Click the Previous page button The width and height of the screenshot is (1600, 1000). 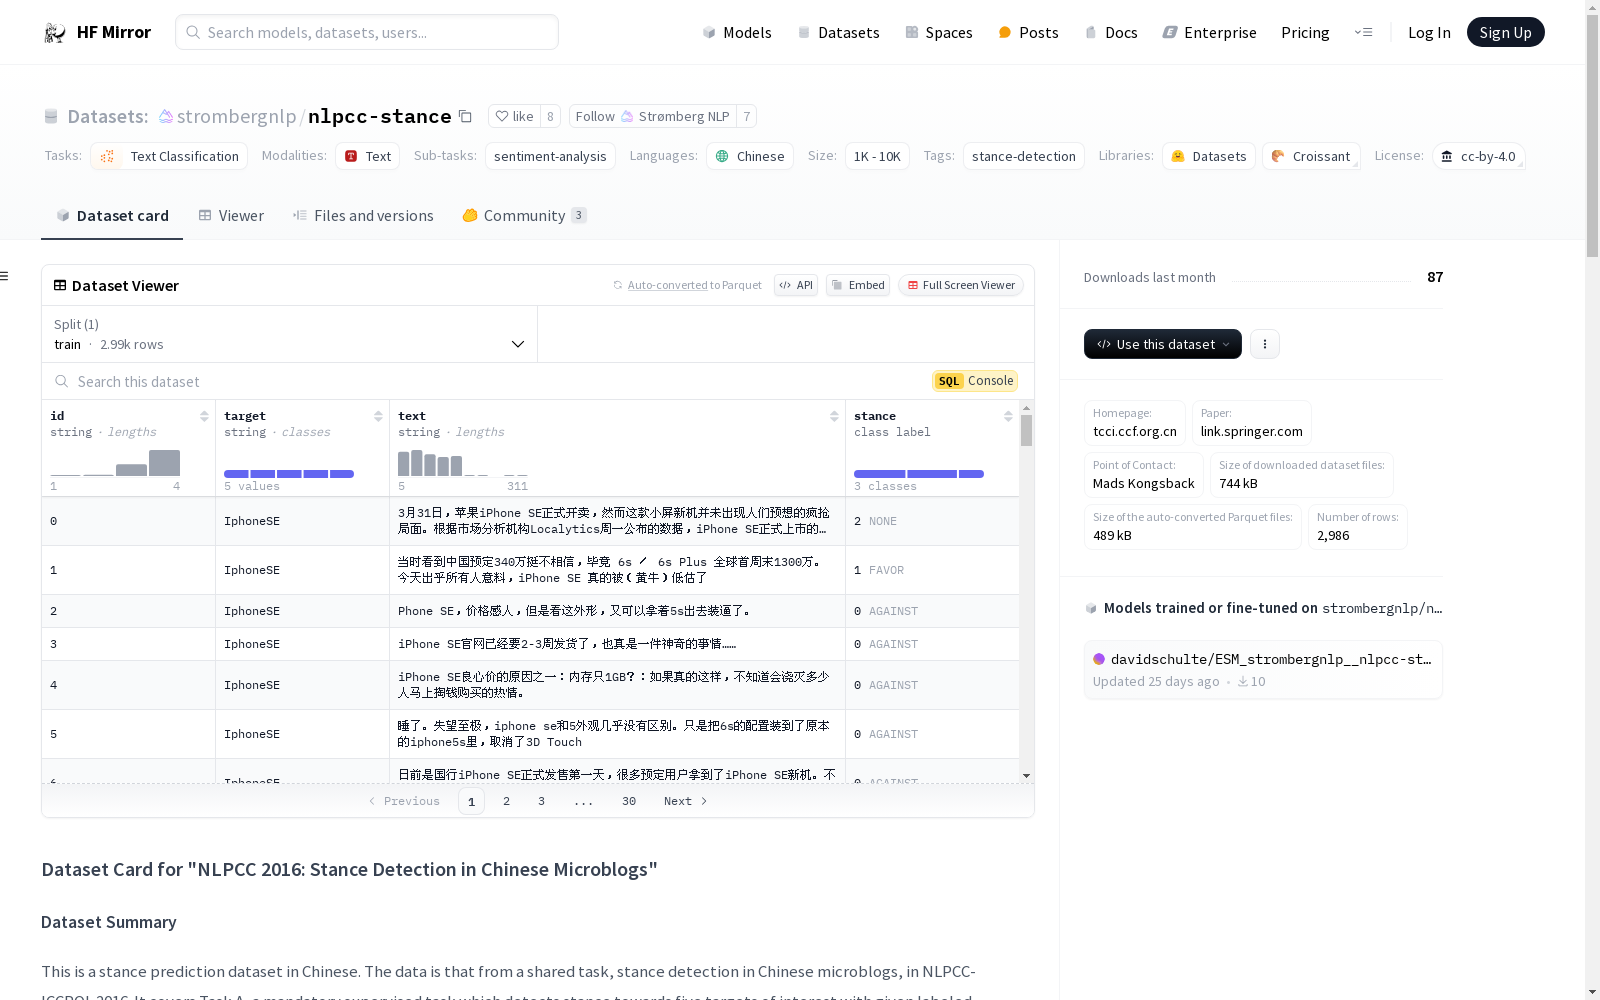(x=404, y=801)
